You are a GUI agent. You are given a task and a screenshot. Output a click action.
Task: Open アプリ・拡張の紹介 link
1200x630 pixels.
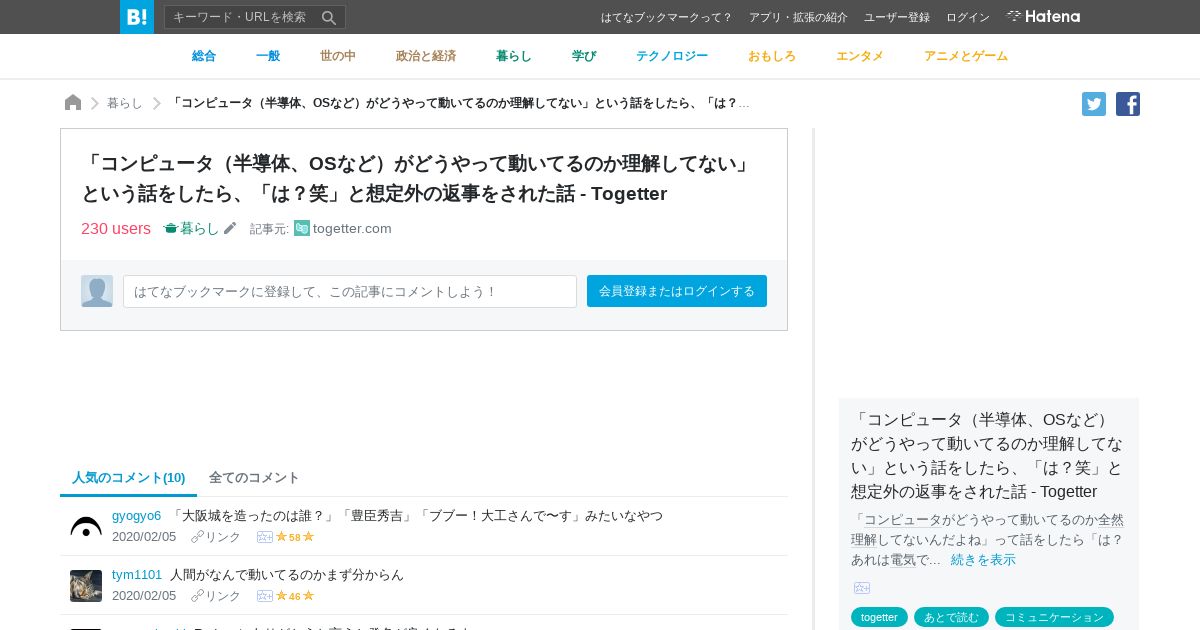798,17
